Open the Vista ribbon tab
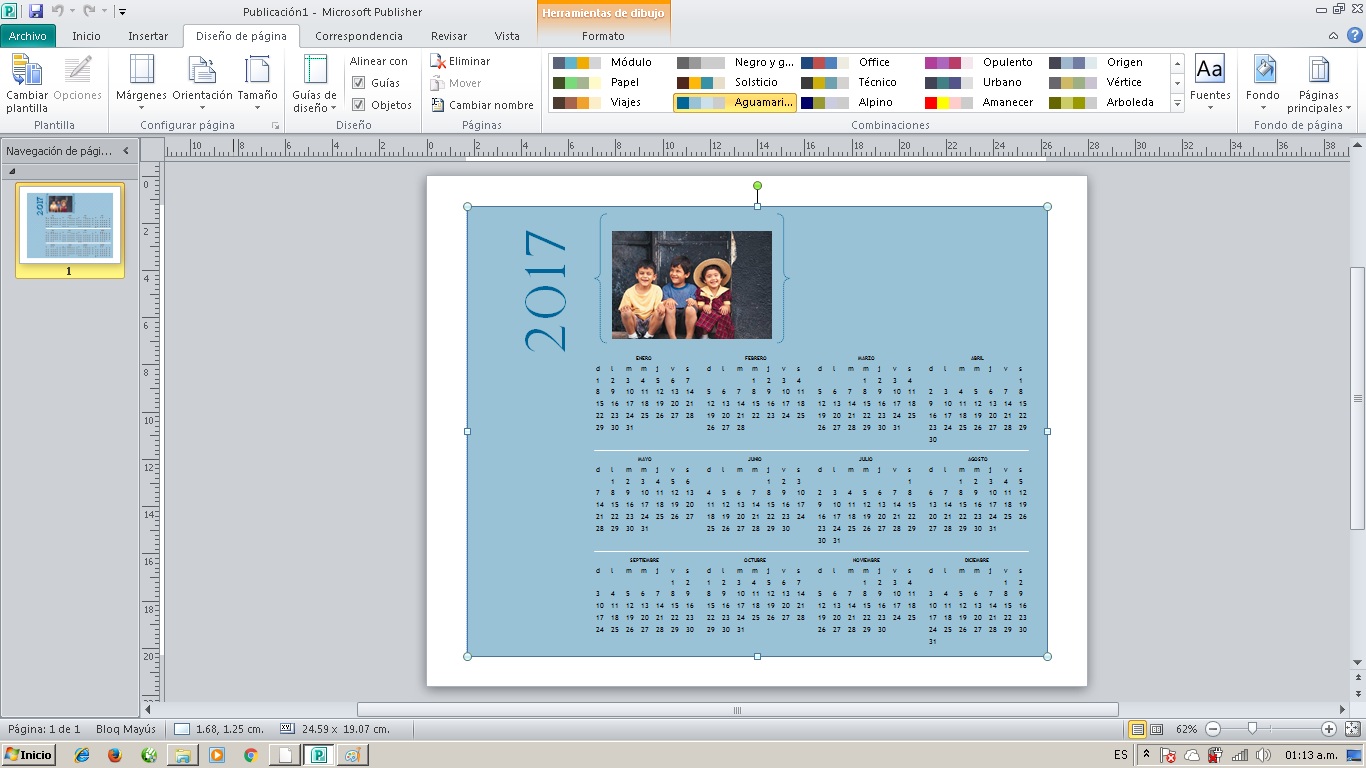This screenshot has width=1366, height=768. [506, 35]
